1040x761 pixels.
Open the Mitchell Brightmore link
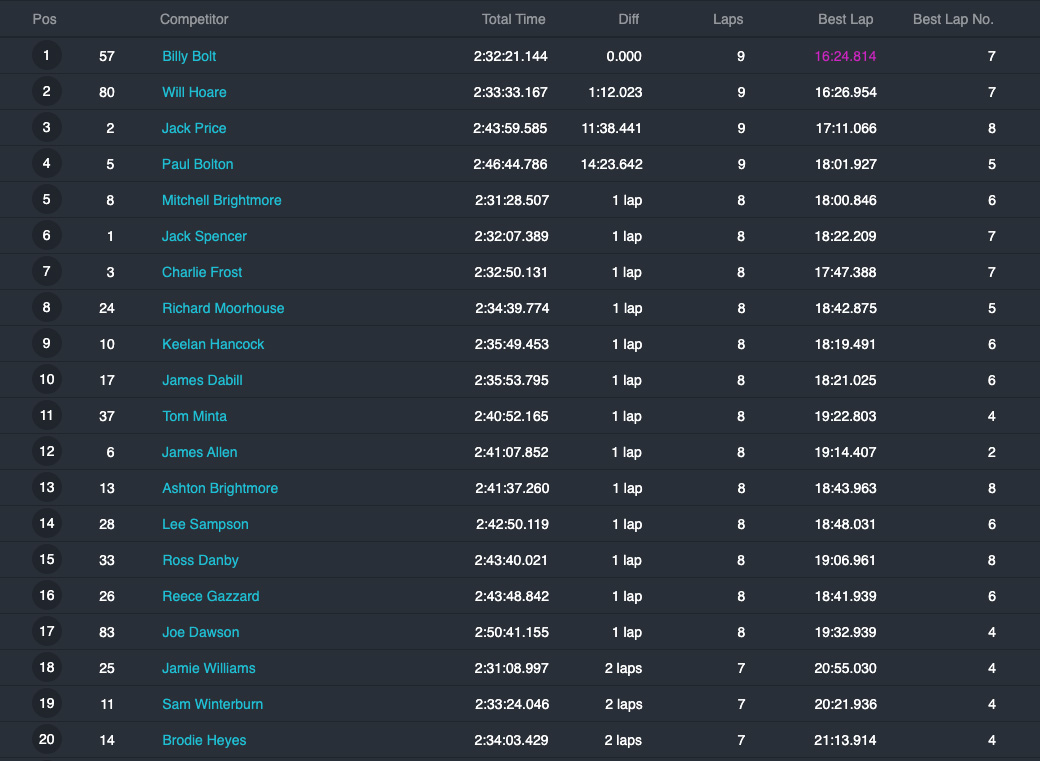(222, 200)
